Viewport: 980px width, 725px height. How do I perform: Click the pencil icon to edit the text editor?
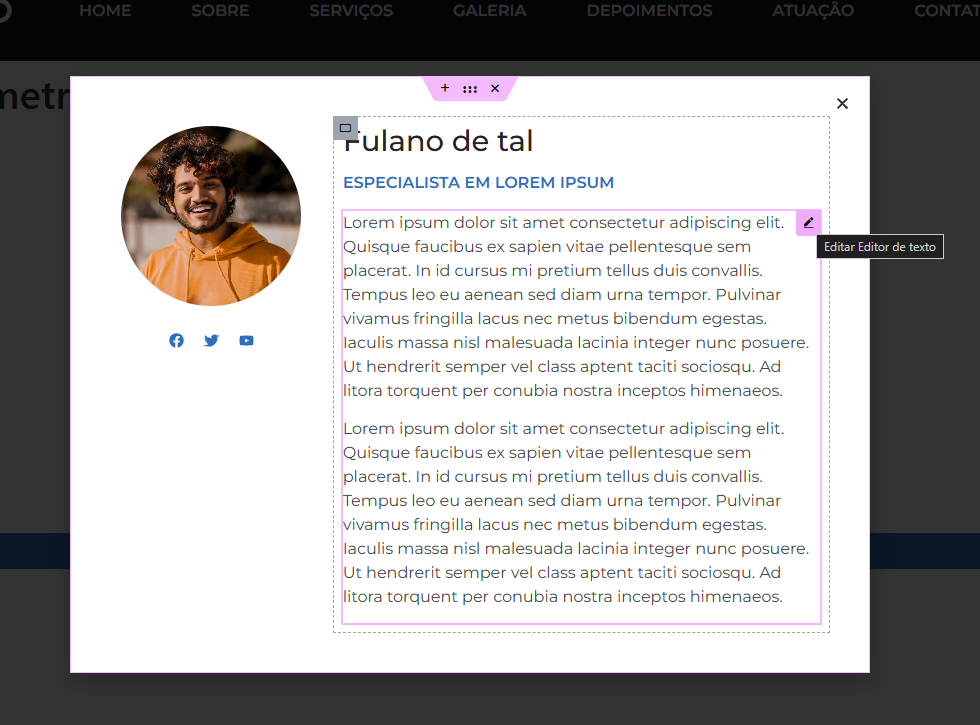click(x=808, y=222)
